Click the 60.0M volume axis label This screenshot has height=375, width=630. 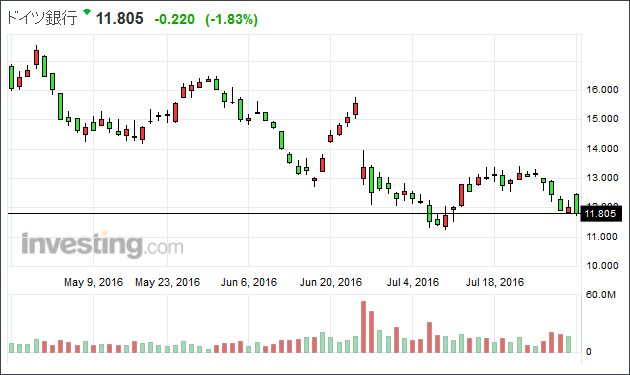pos(601,295)
